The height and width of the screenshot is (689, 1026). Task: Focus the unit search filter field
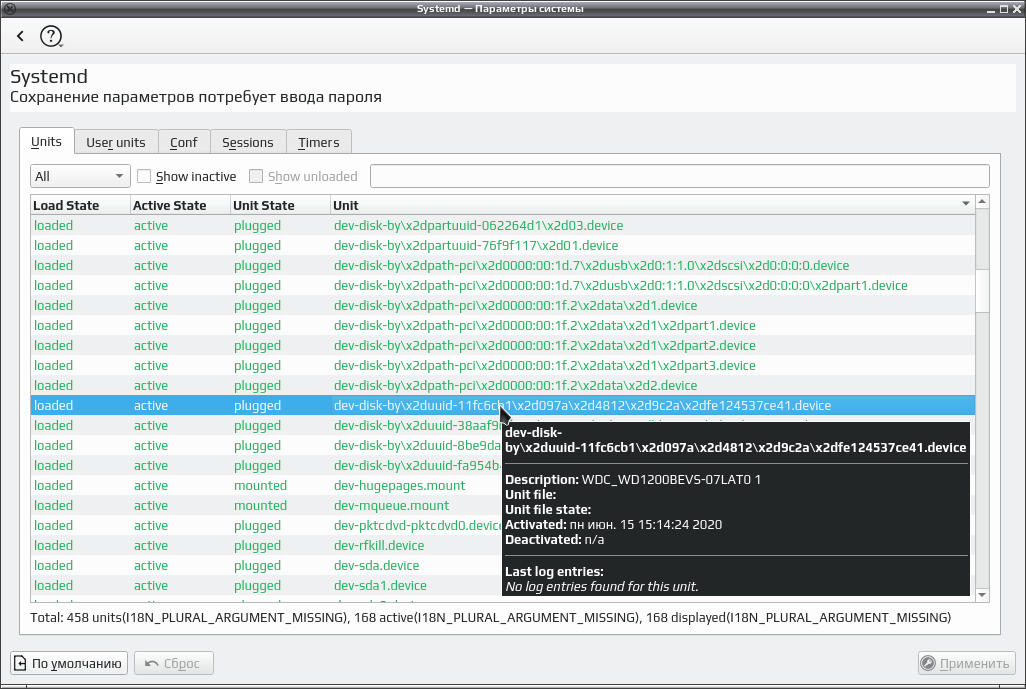click(679, 176)
